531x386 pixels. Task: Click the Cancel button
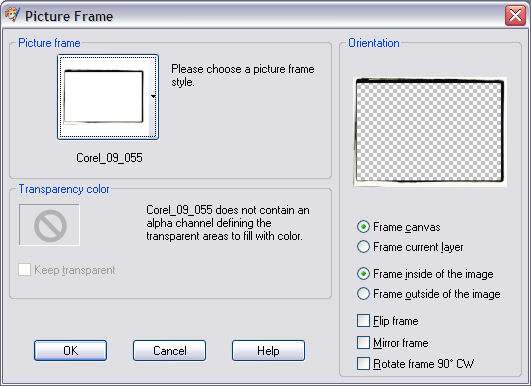click(169, 350)
